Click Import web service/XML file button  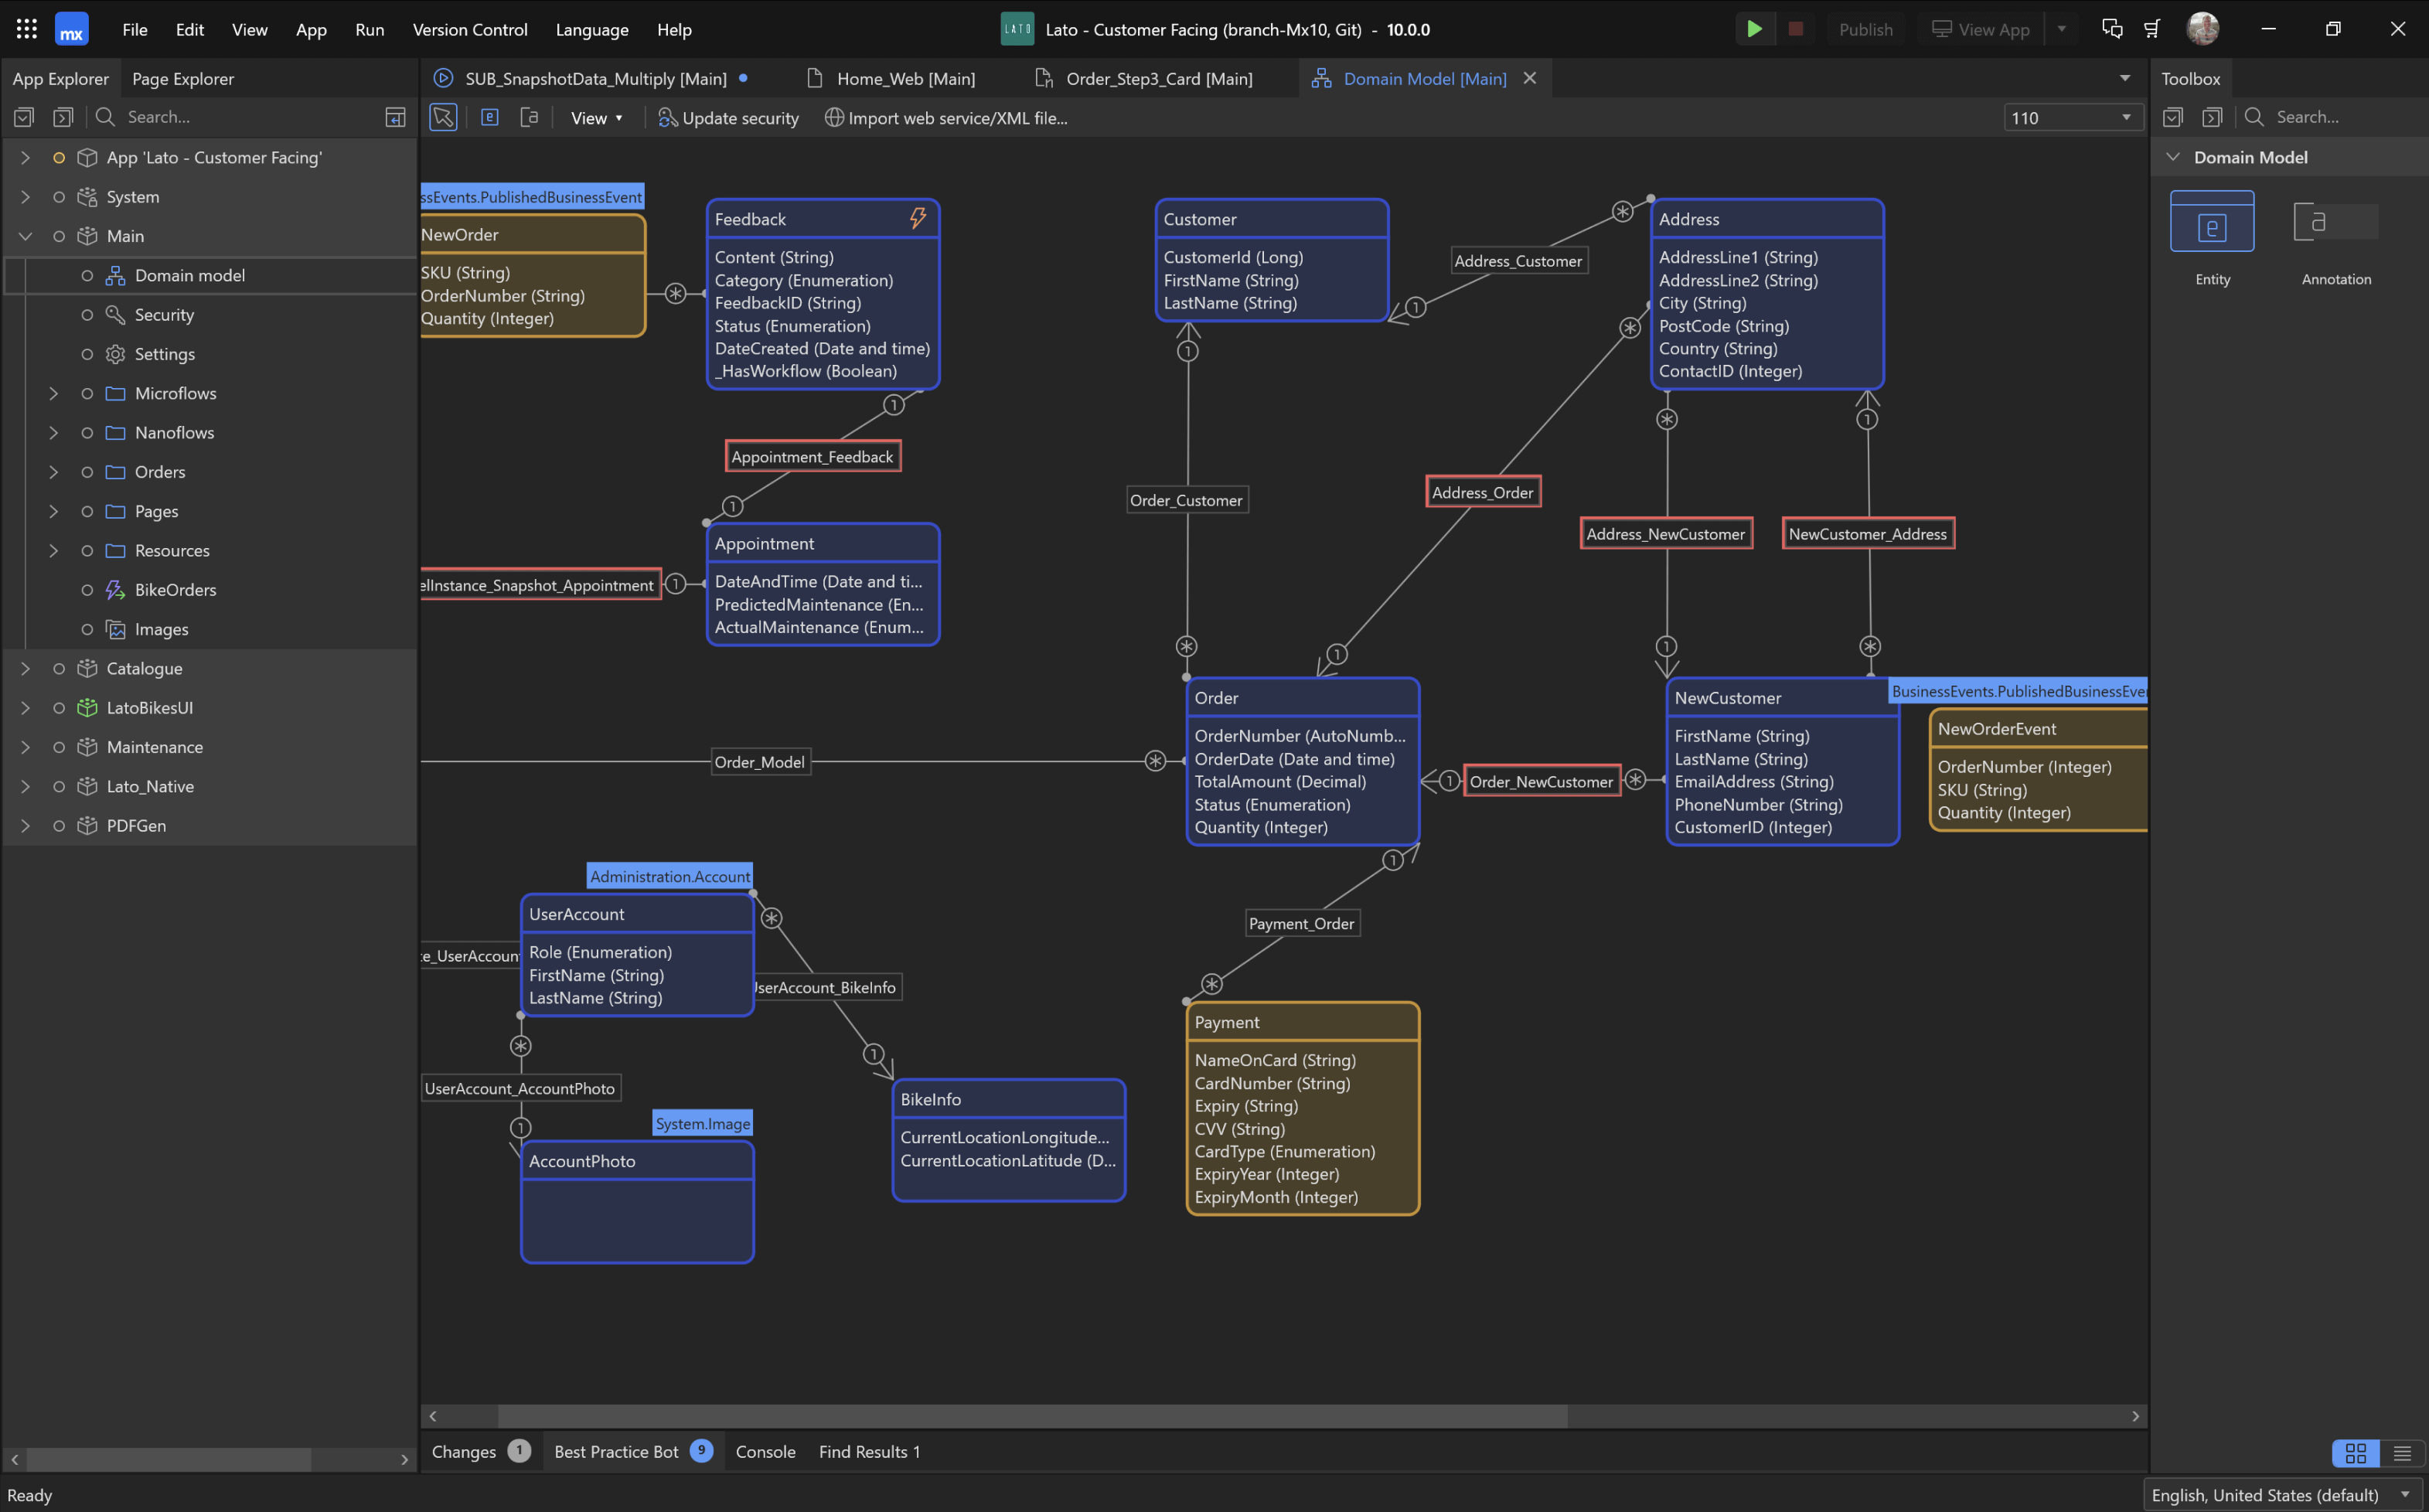click(x=946, y=118)
